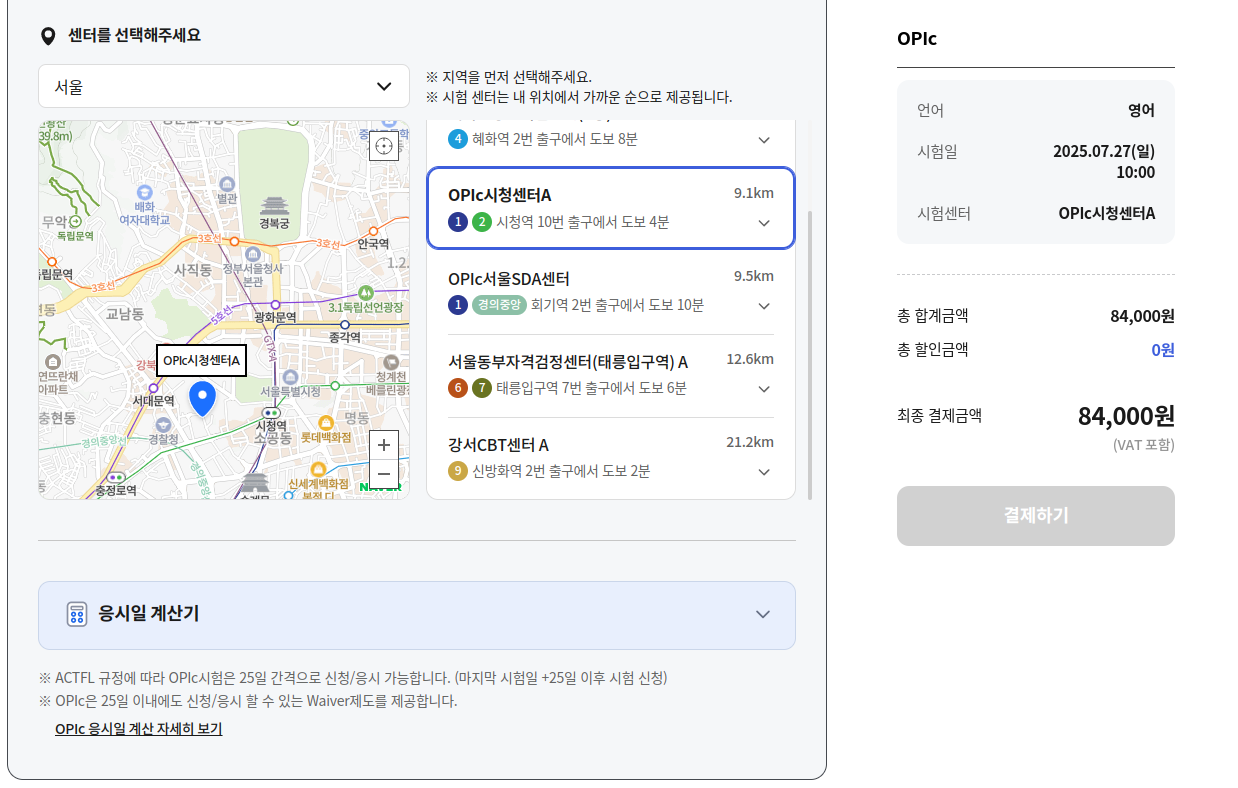Click the location pin icon next to 센터를 선택해주세요
The width and height of the screenshot is (1238, 788).
pyautogui.click(x=47, y=35)
